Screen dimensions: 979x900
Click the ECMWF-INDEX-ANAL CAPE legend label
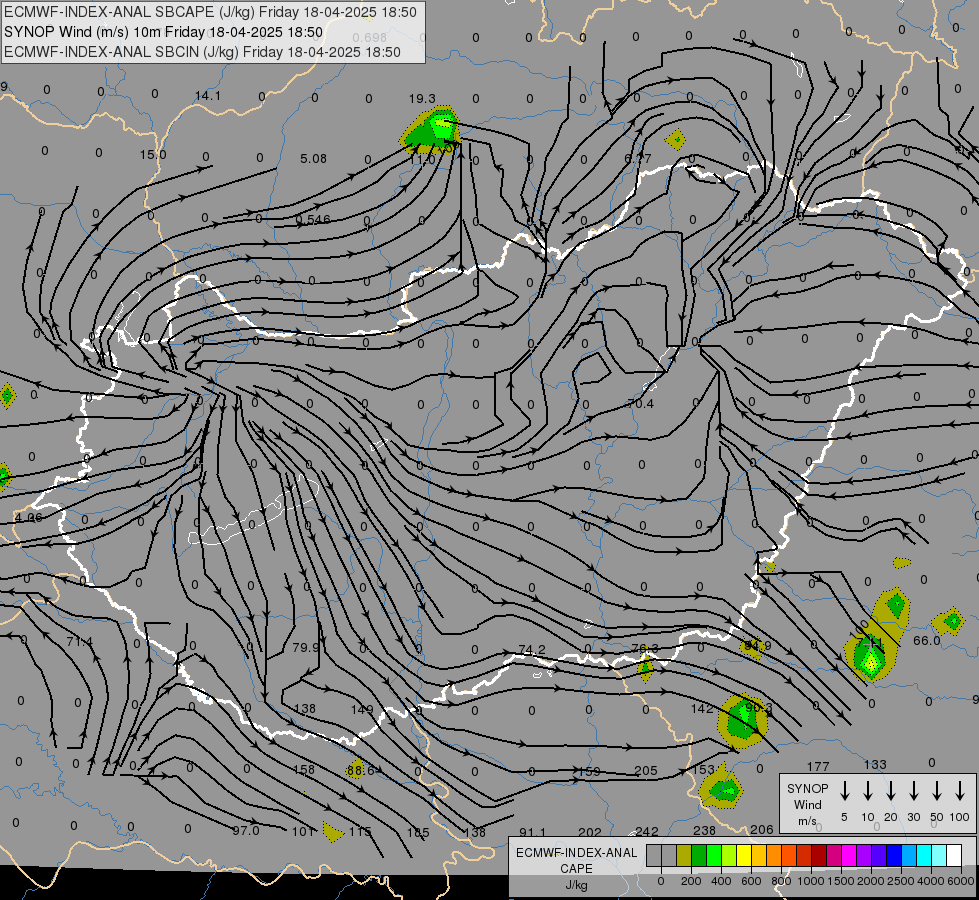point(576,861)
